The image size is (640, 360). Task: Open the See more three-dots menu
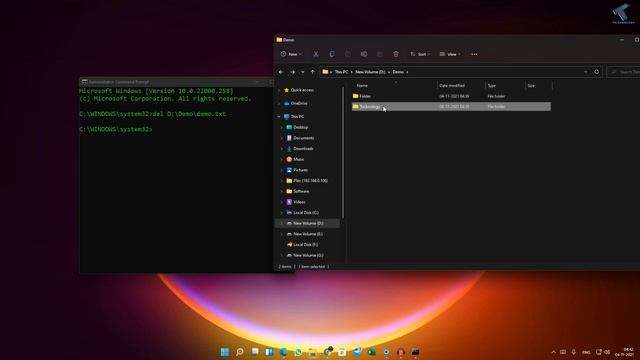click(x=474, y=54)
